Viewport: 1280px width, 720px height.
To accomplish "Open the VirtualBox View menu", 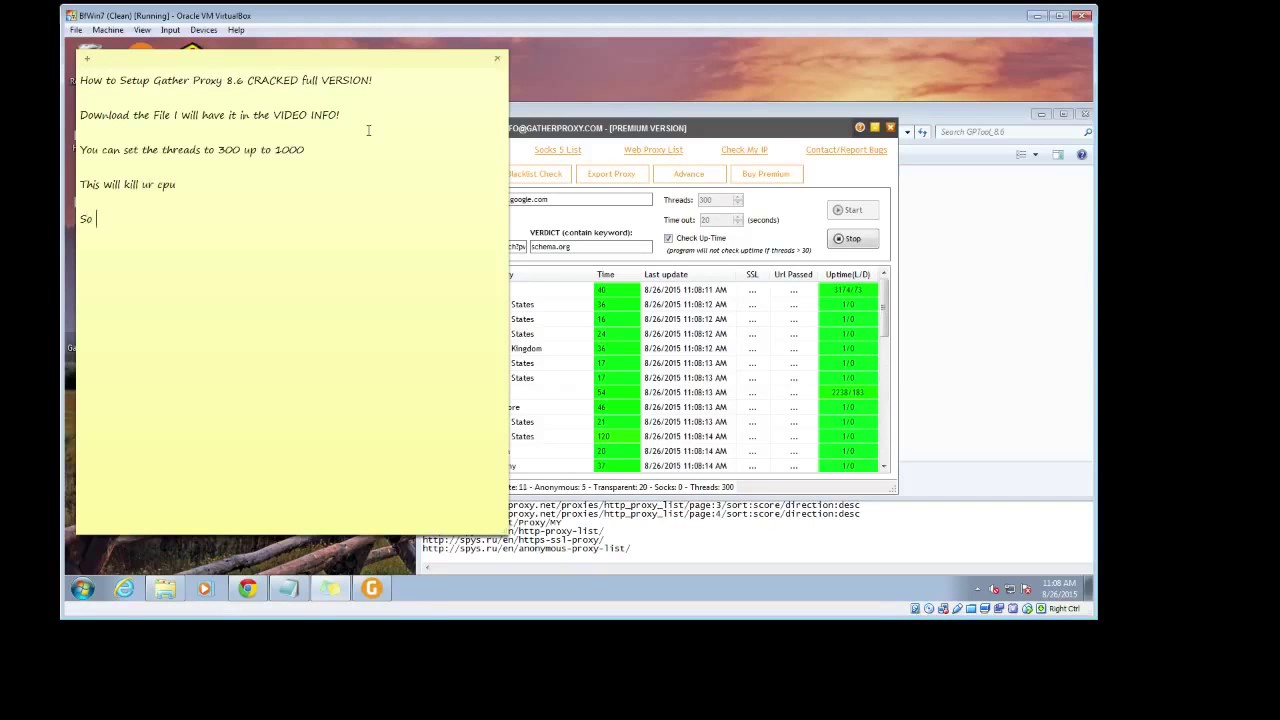I will [142, 30].
